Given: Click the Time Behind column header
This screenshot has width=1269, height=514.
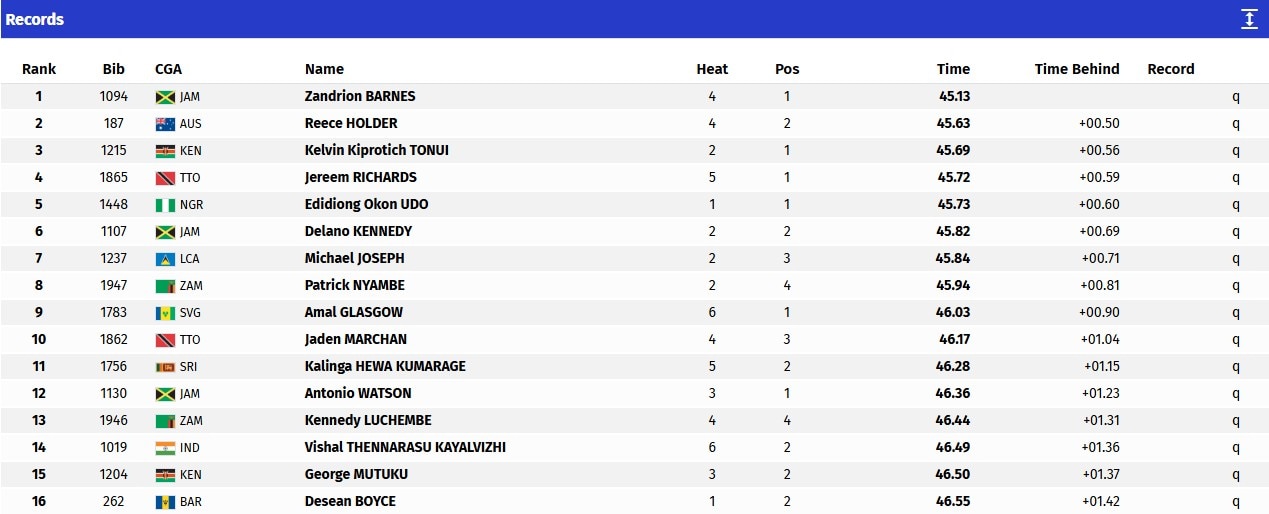Looking at the screenshot, I should point(1077,69).
